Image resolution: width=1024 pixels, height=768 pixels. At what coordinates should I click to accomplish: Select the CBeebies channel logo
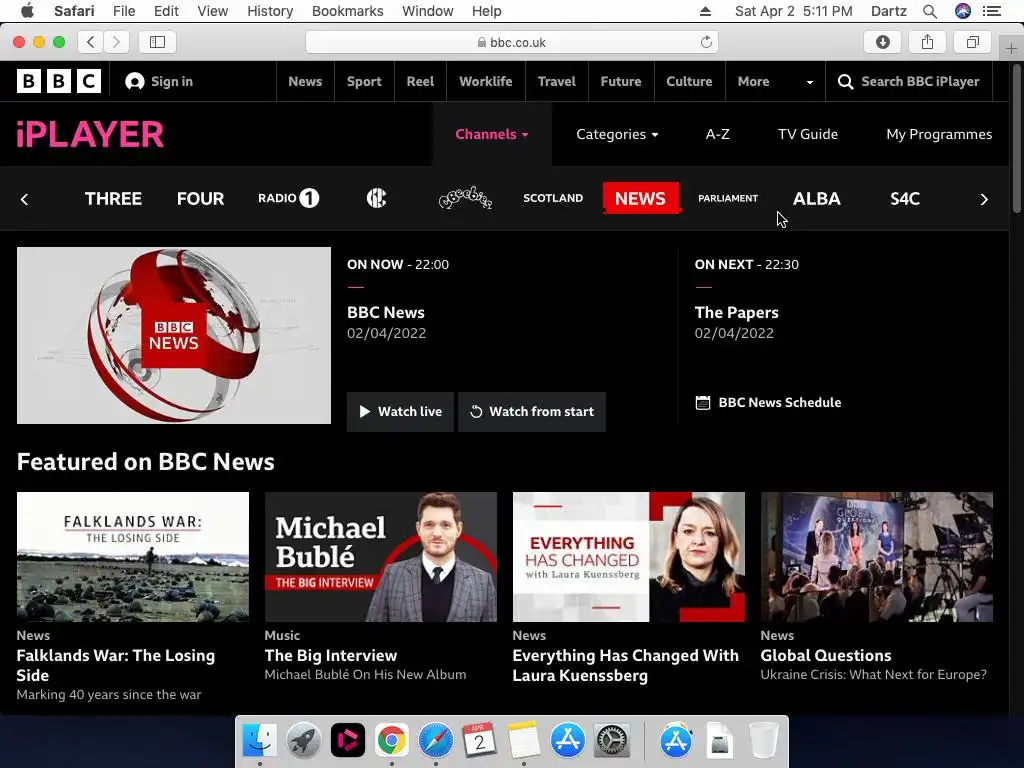[x=465, y=198]
